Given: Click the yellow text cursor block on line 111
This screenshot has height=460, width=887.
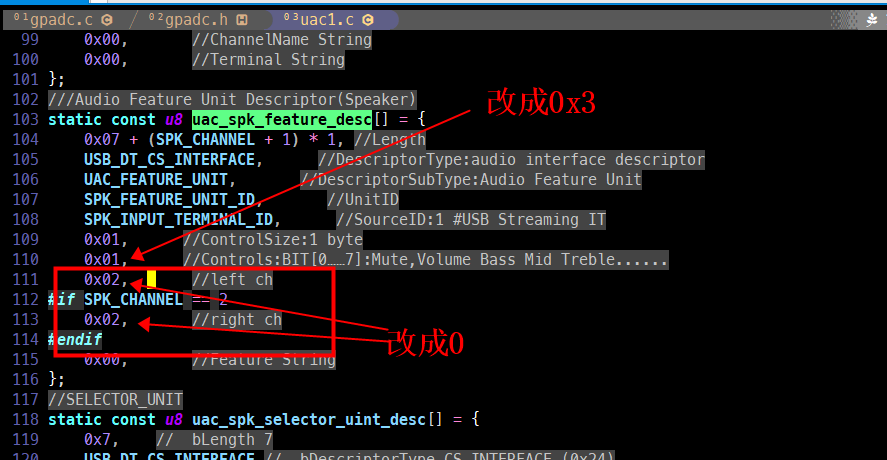Looking at the screenshot, I should coord(151,280).
